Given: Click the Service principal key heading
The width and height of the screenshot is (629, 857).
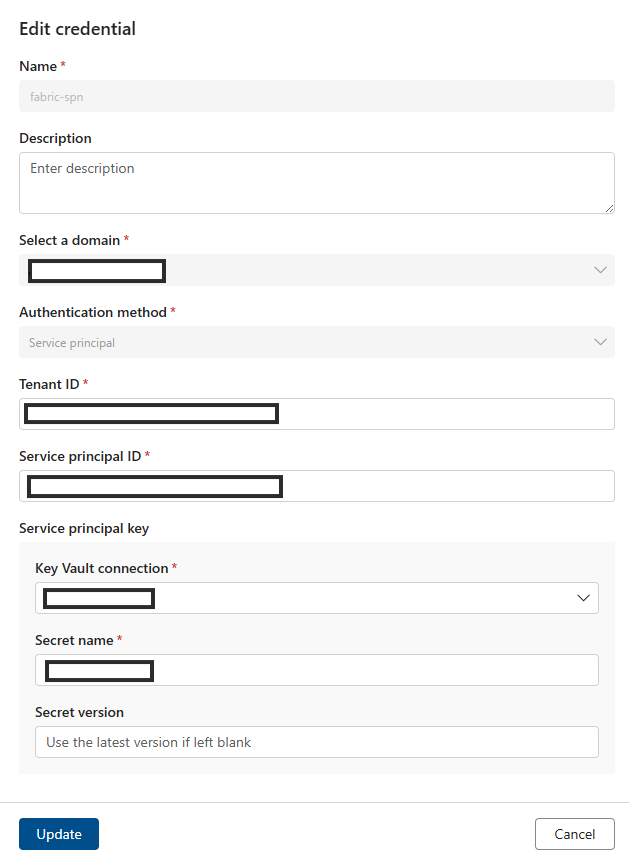Looking at the screenshot, I should click(x=84, y=528).
